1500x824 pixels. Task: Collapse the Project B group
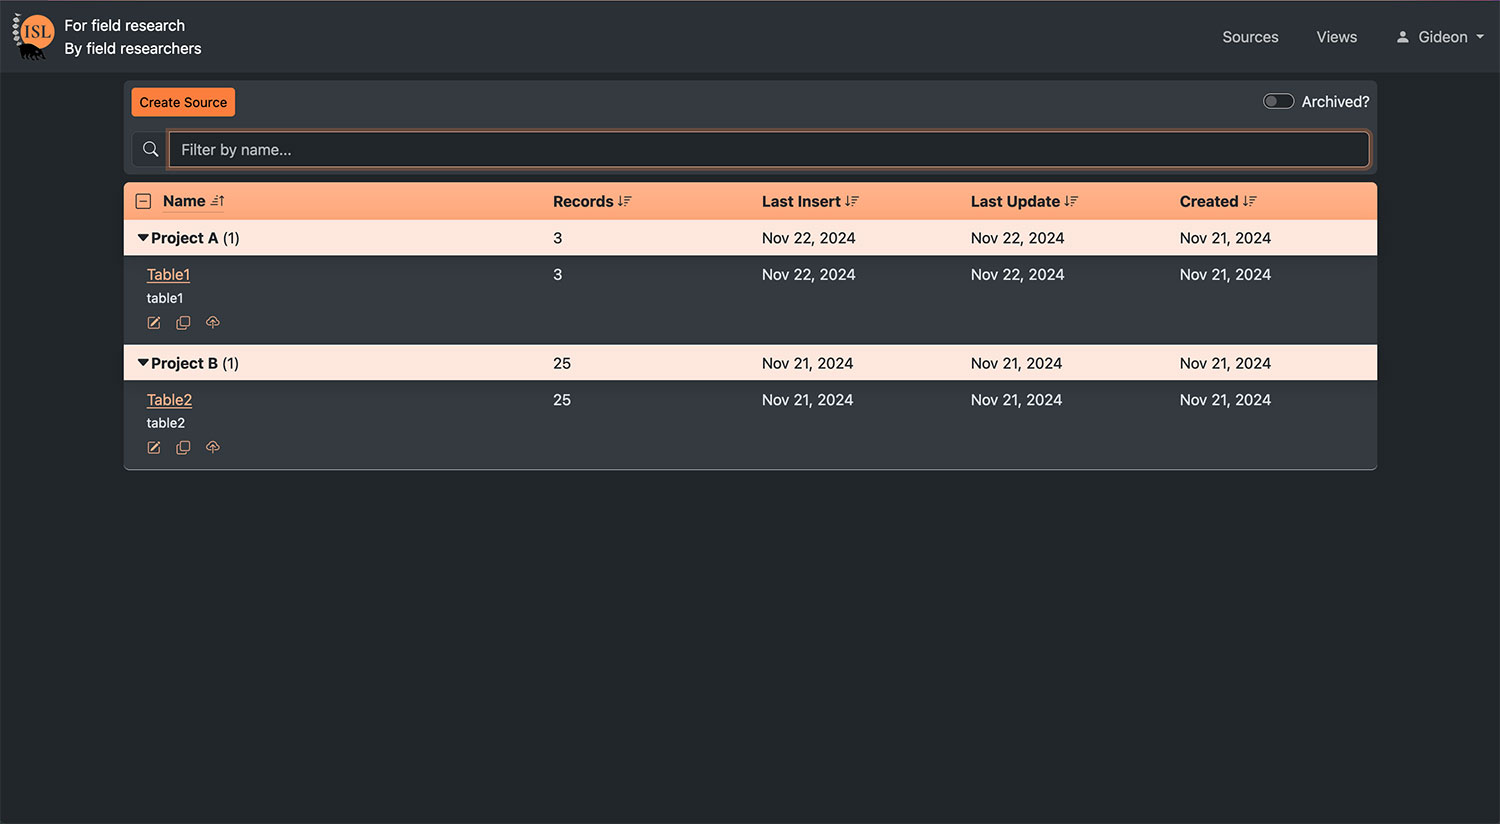[x=143, y=363]
